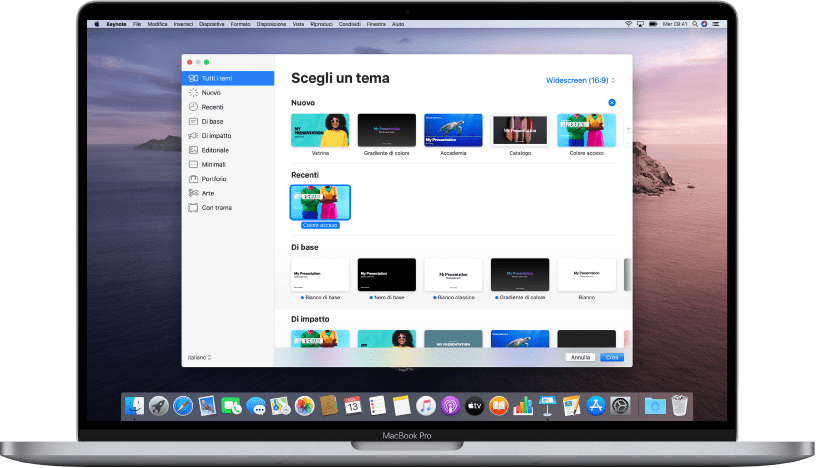Open Music from the Dock
The width and height of the screenshot is (817, 468).
click(426, 406)
